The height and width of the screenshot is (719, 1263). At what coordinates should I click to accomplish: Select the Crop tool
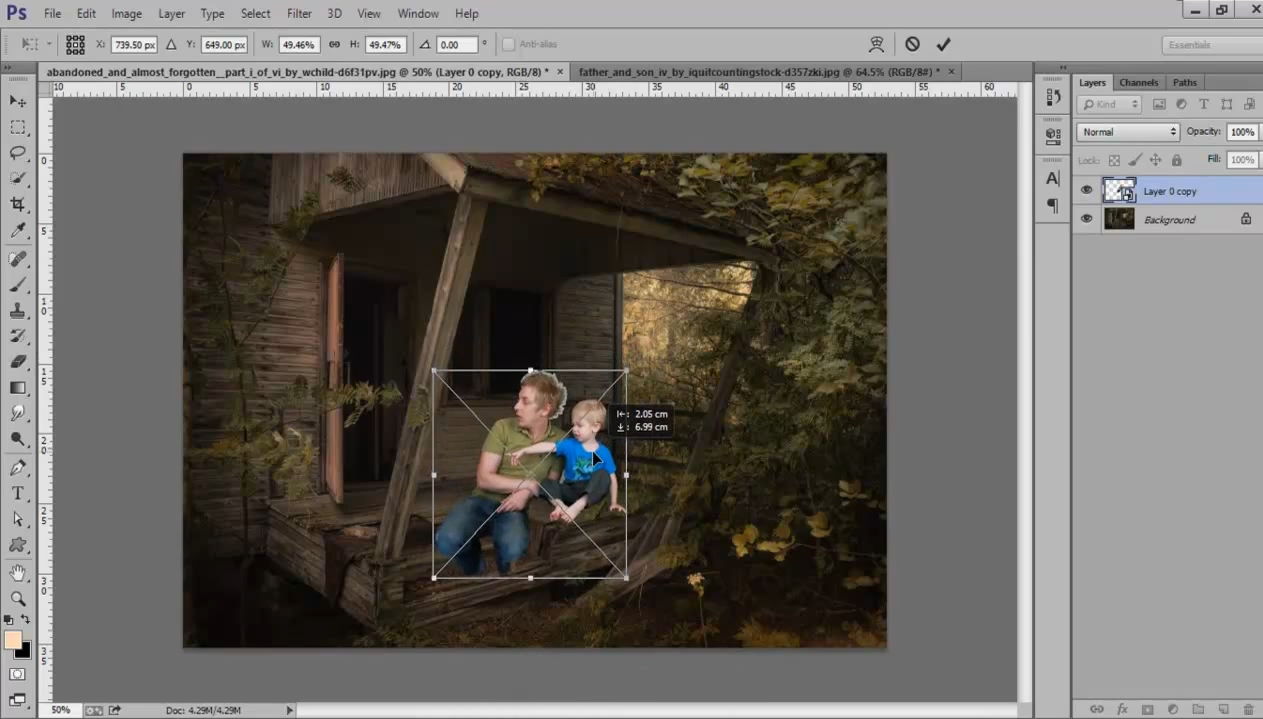click(x=18, y=204)
